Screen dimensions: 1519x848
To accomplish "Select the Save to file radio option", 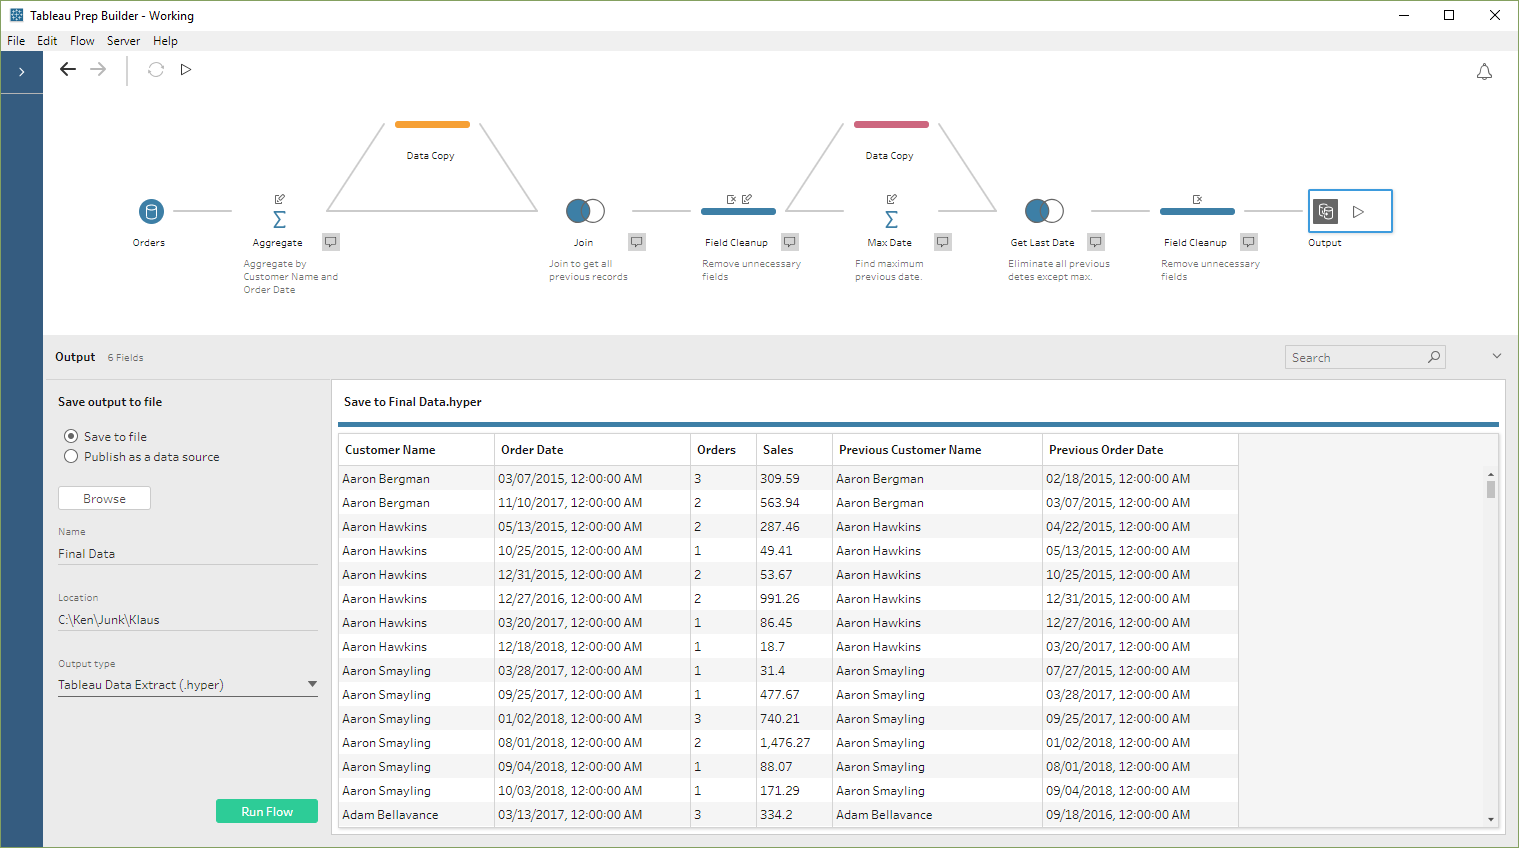I will [71, 436].
